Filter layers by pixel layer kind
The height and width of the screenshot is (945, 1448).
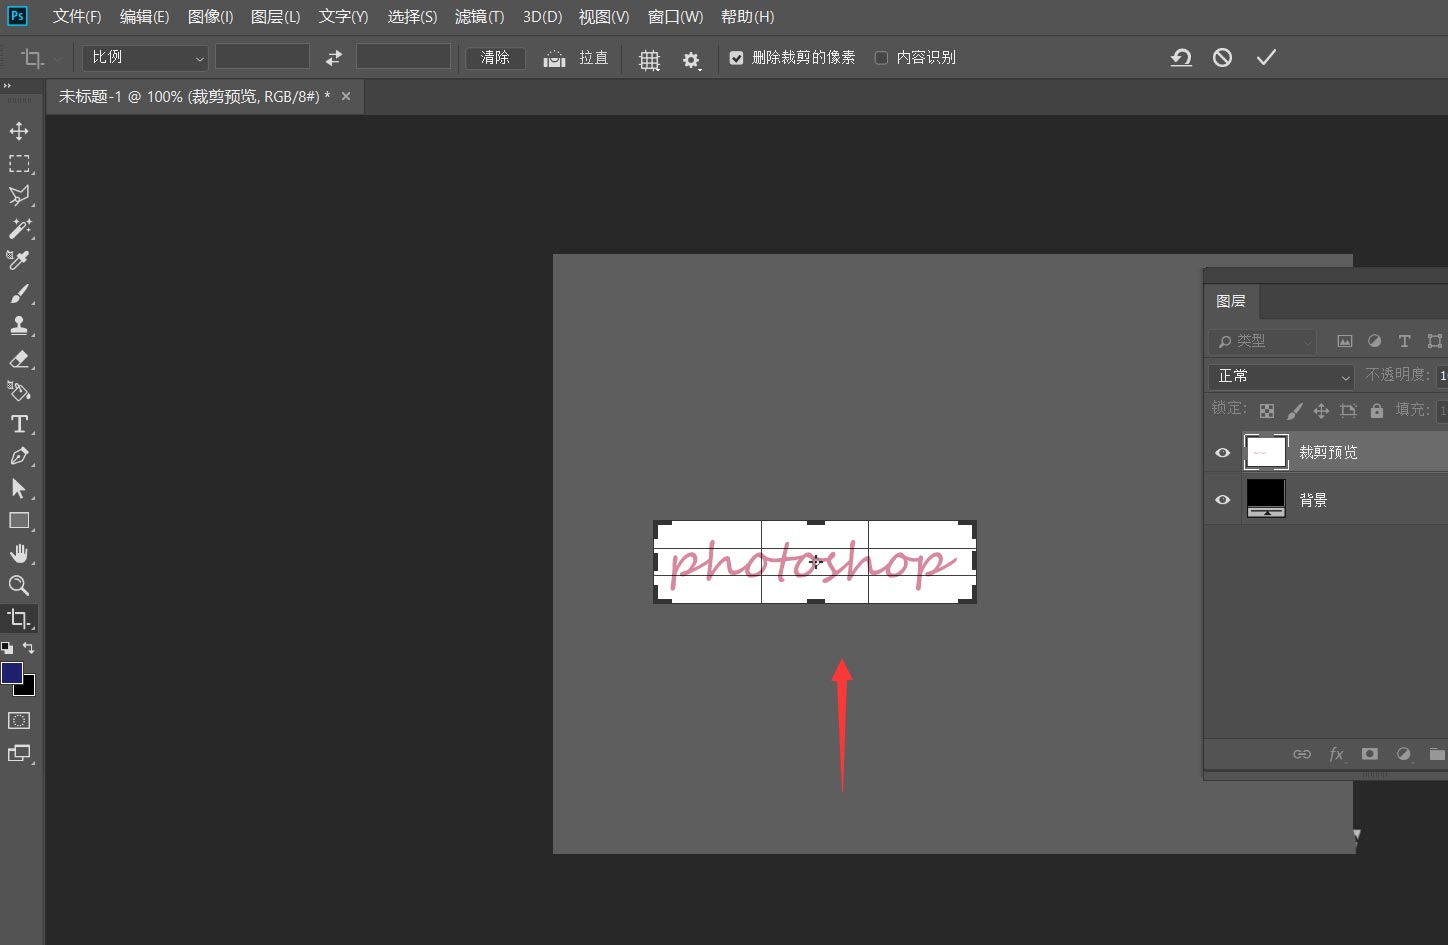(1345, 341)
